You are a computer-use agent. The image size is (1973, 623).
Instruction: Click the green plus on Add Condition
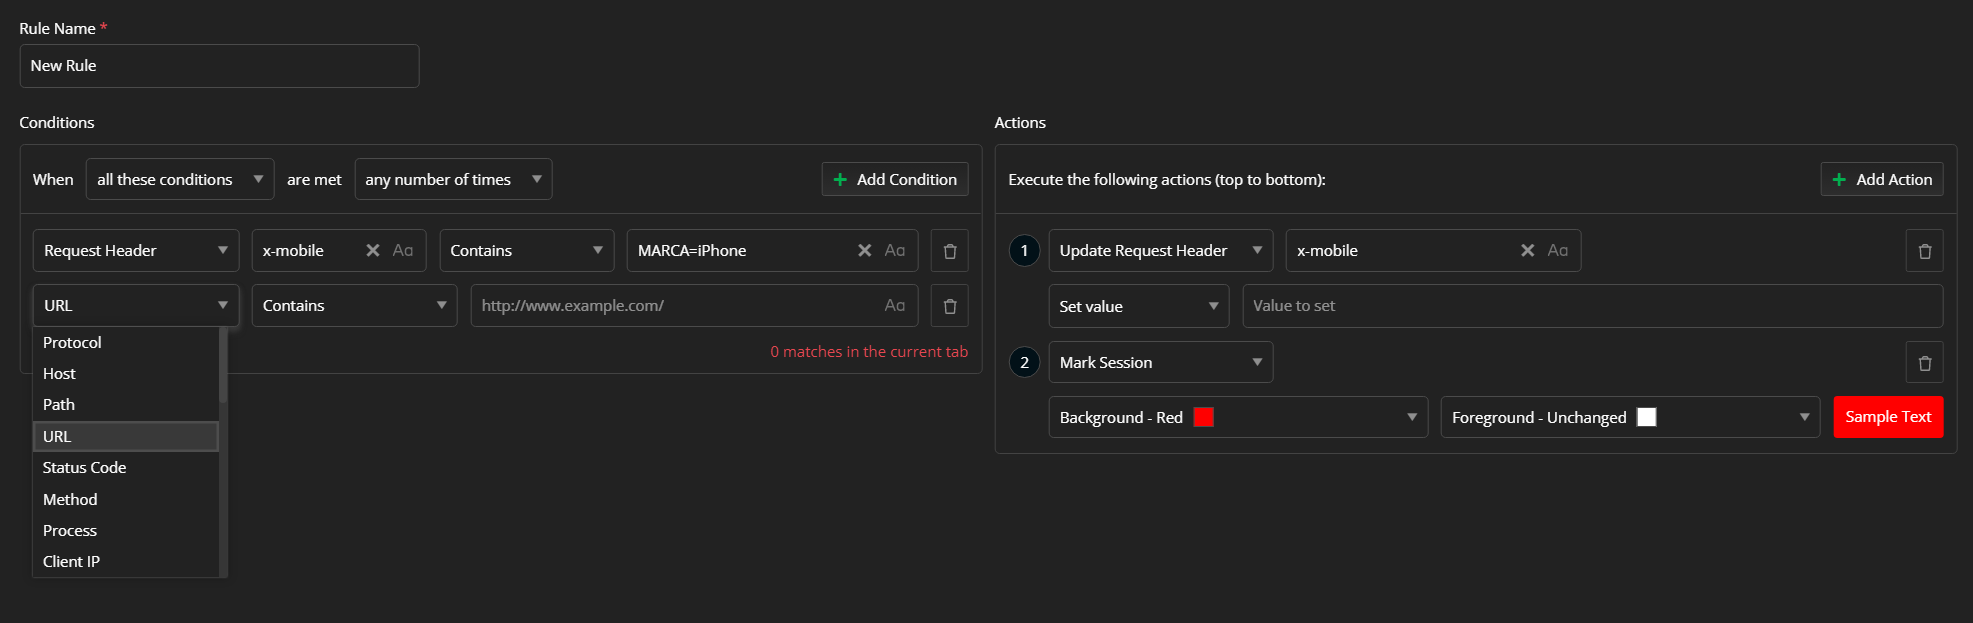[x=840, y=180]
